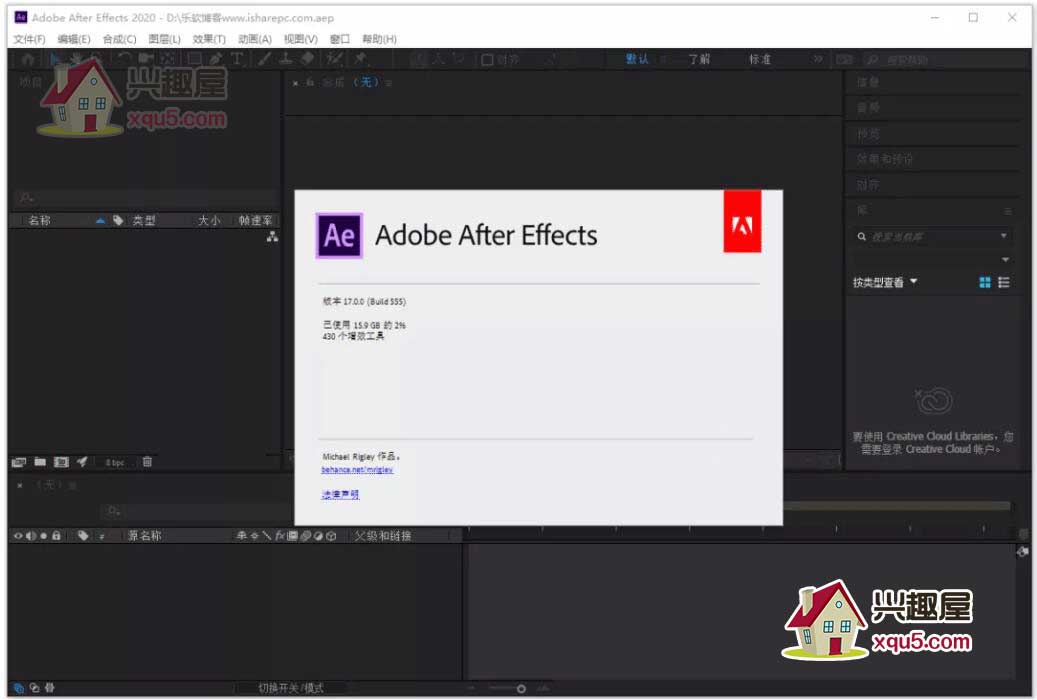The height and width of the screenshot is (700, 1037).
Task: Toggle the solo dot column in timeline
Action: [x=44, y=536]
